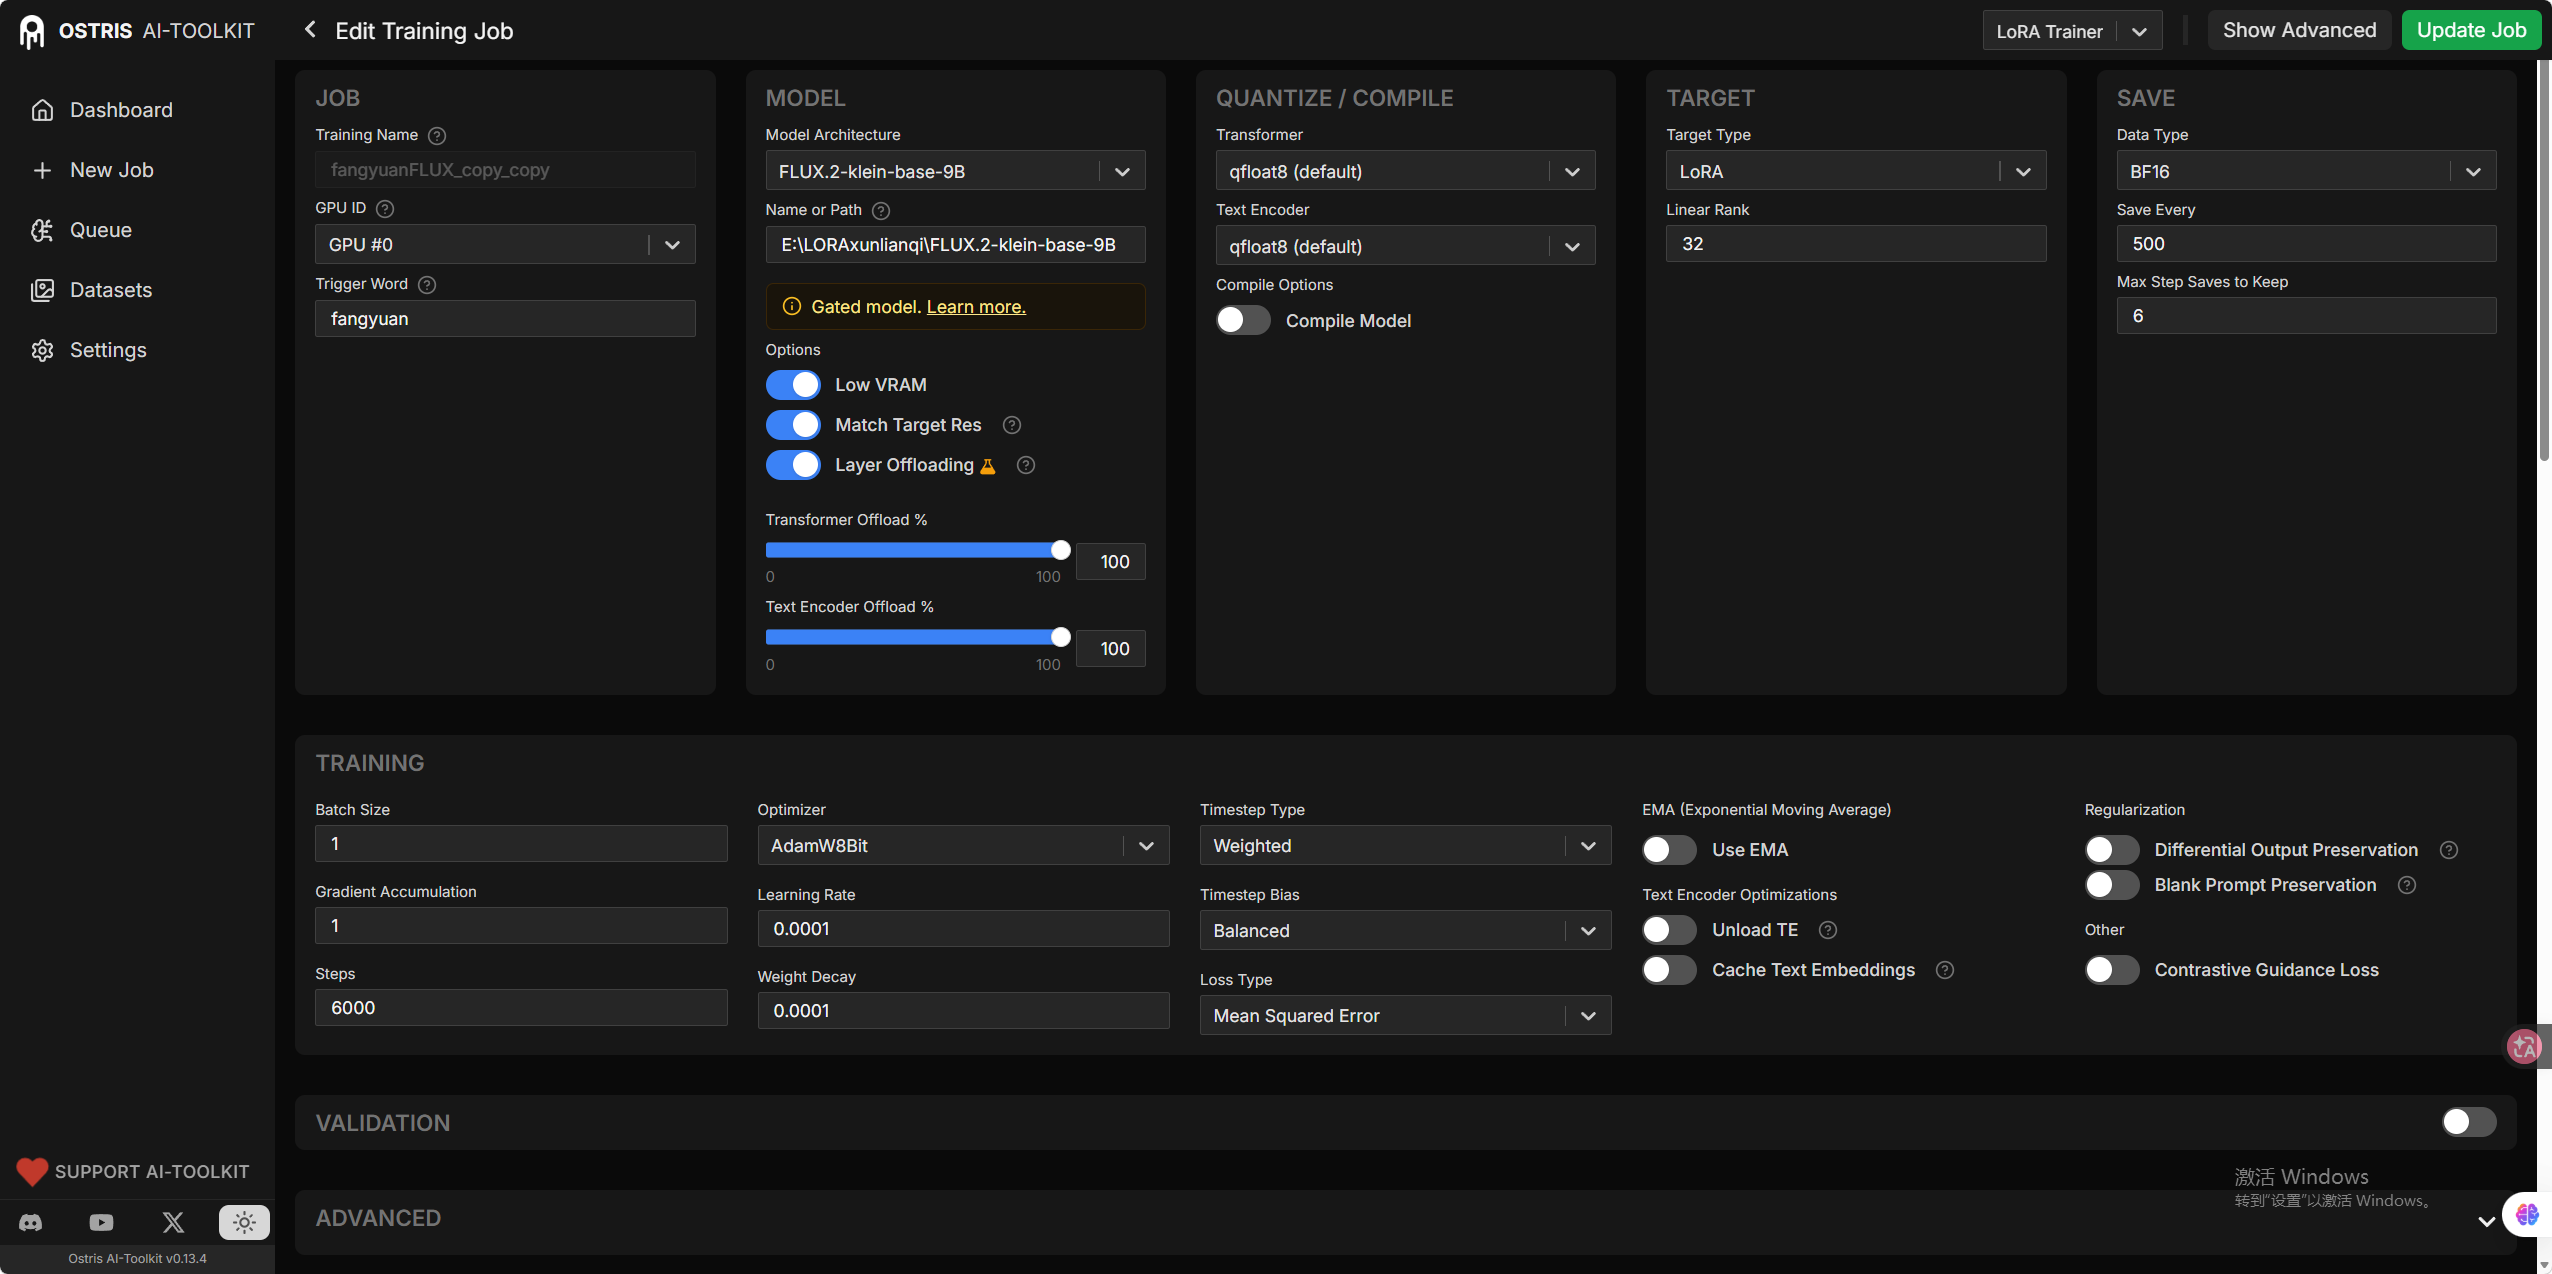Screen dimensions: 2552x1274
Task: Click the Steps input field showing 6000
Action: pos(521,1008)
